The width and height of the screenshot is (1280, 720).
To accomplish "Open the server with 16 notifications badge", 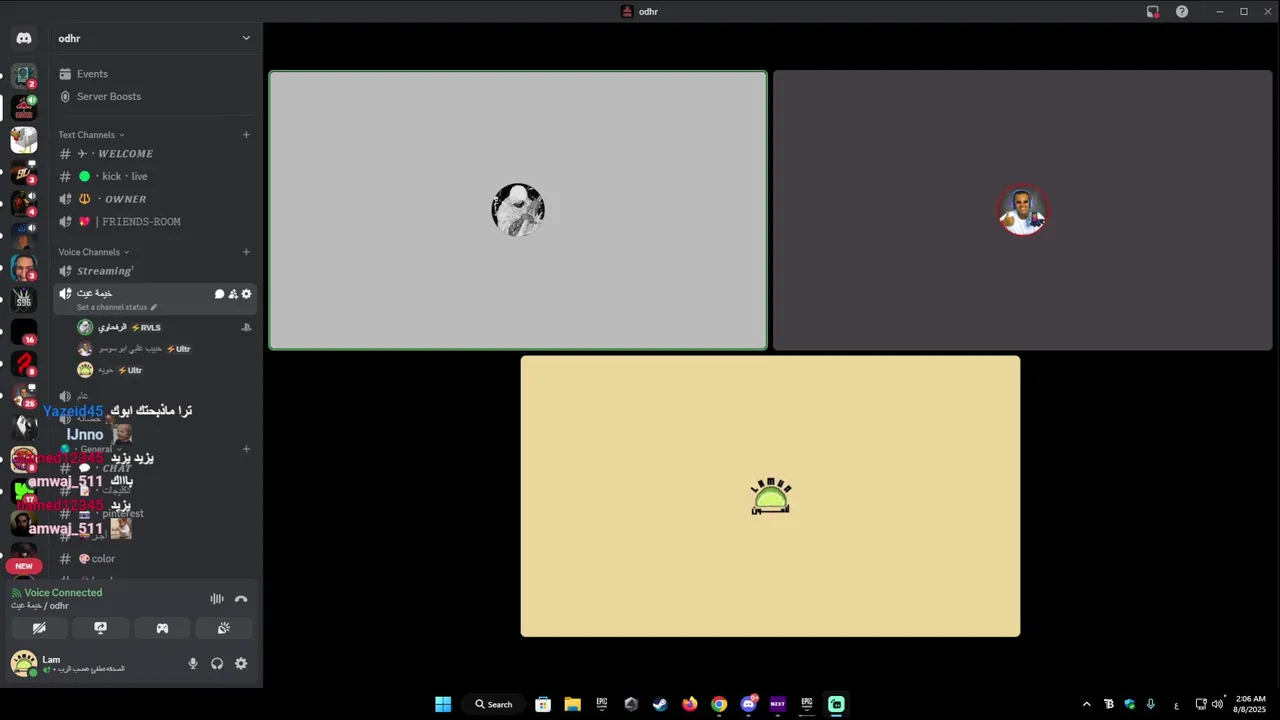I will pyautogui.click(x=24, y=331).
